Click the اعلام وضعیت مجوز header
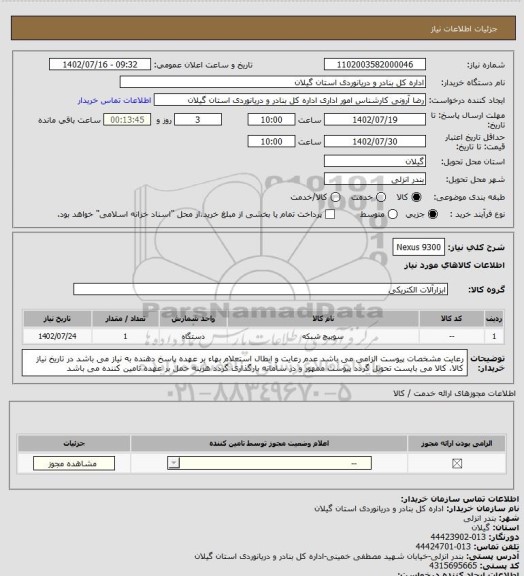Screen dimensions: 524x576 point(269,443)
